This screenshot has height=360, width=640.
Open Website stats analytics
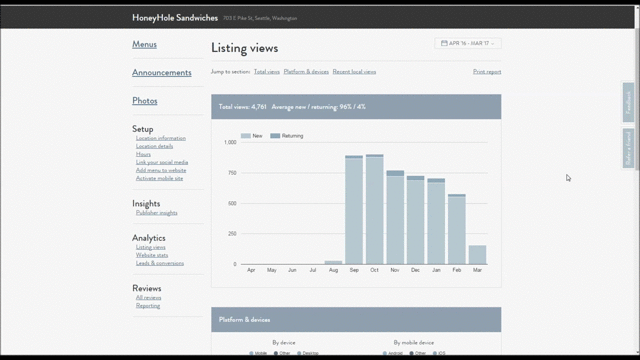click(x=152, y=255)
